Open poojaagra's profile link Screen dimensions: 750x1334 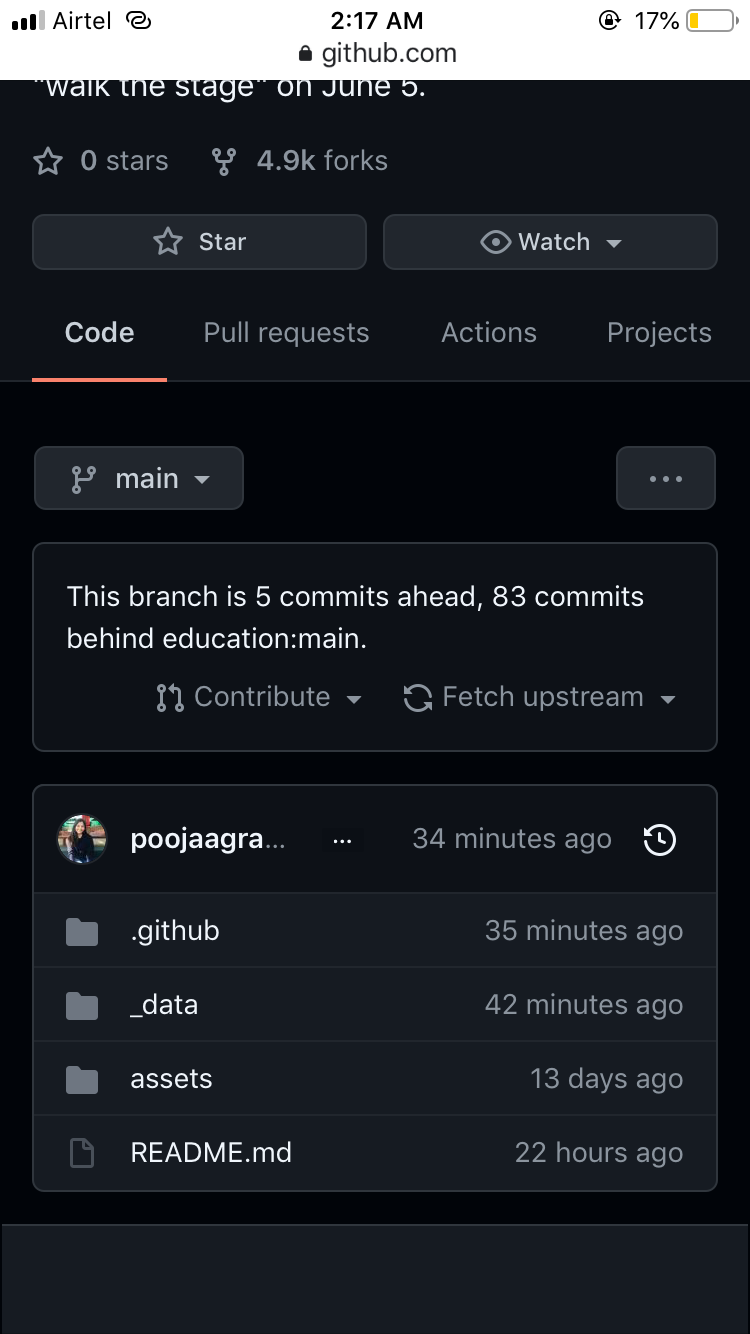point(208,839)
